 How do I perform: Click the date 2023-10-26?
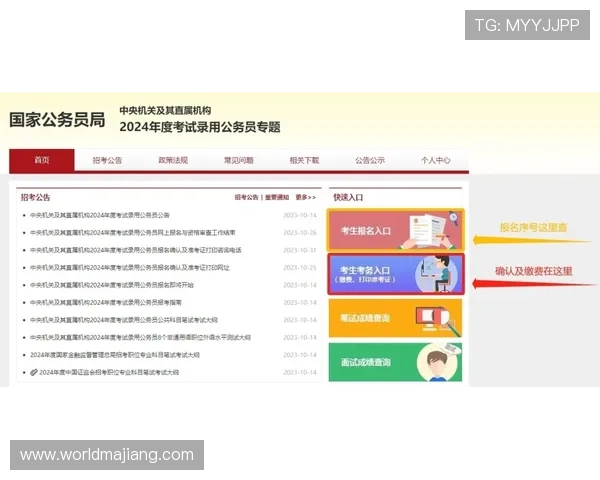(x=300, y=233)
